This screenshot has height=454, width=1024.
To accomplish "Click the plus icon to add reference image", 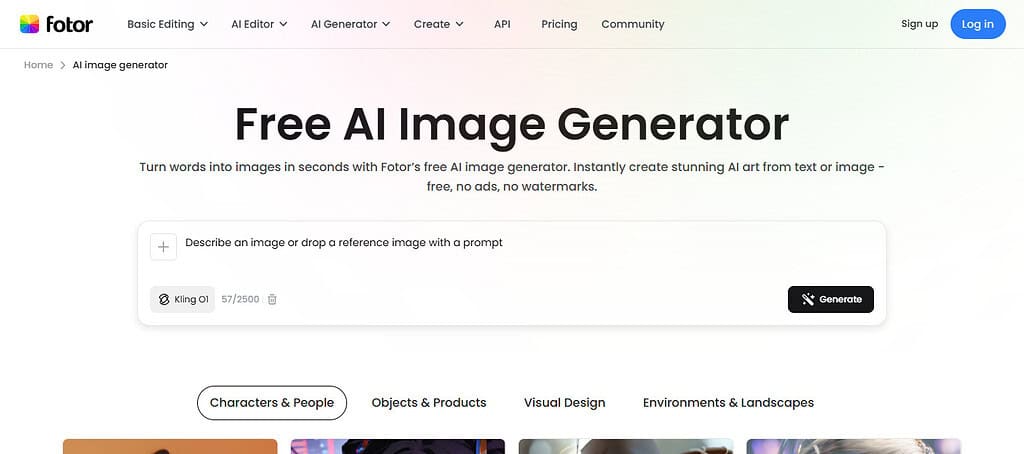I will [x=163, y=247].
